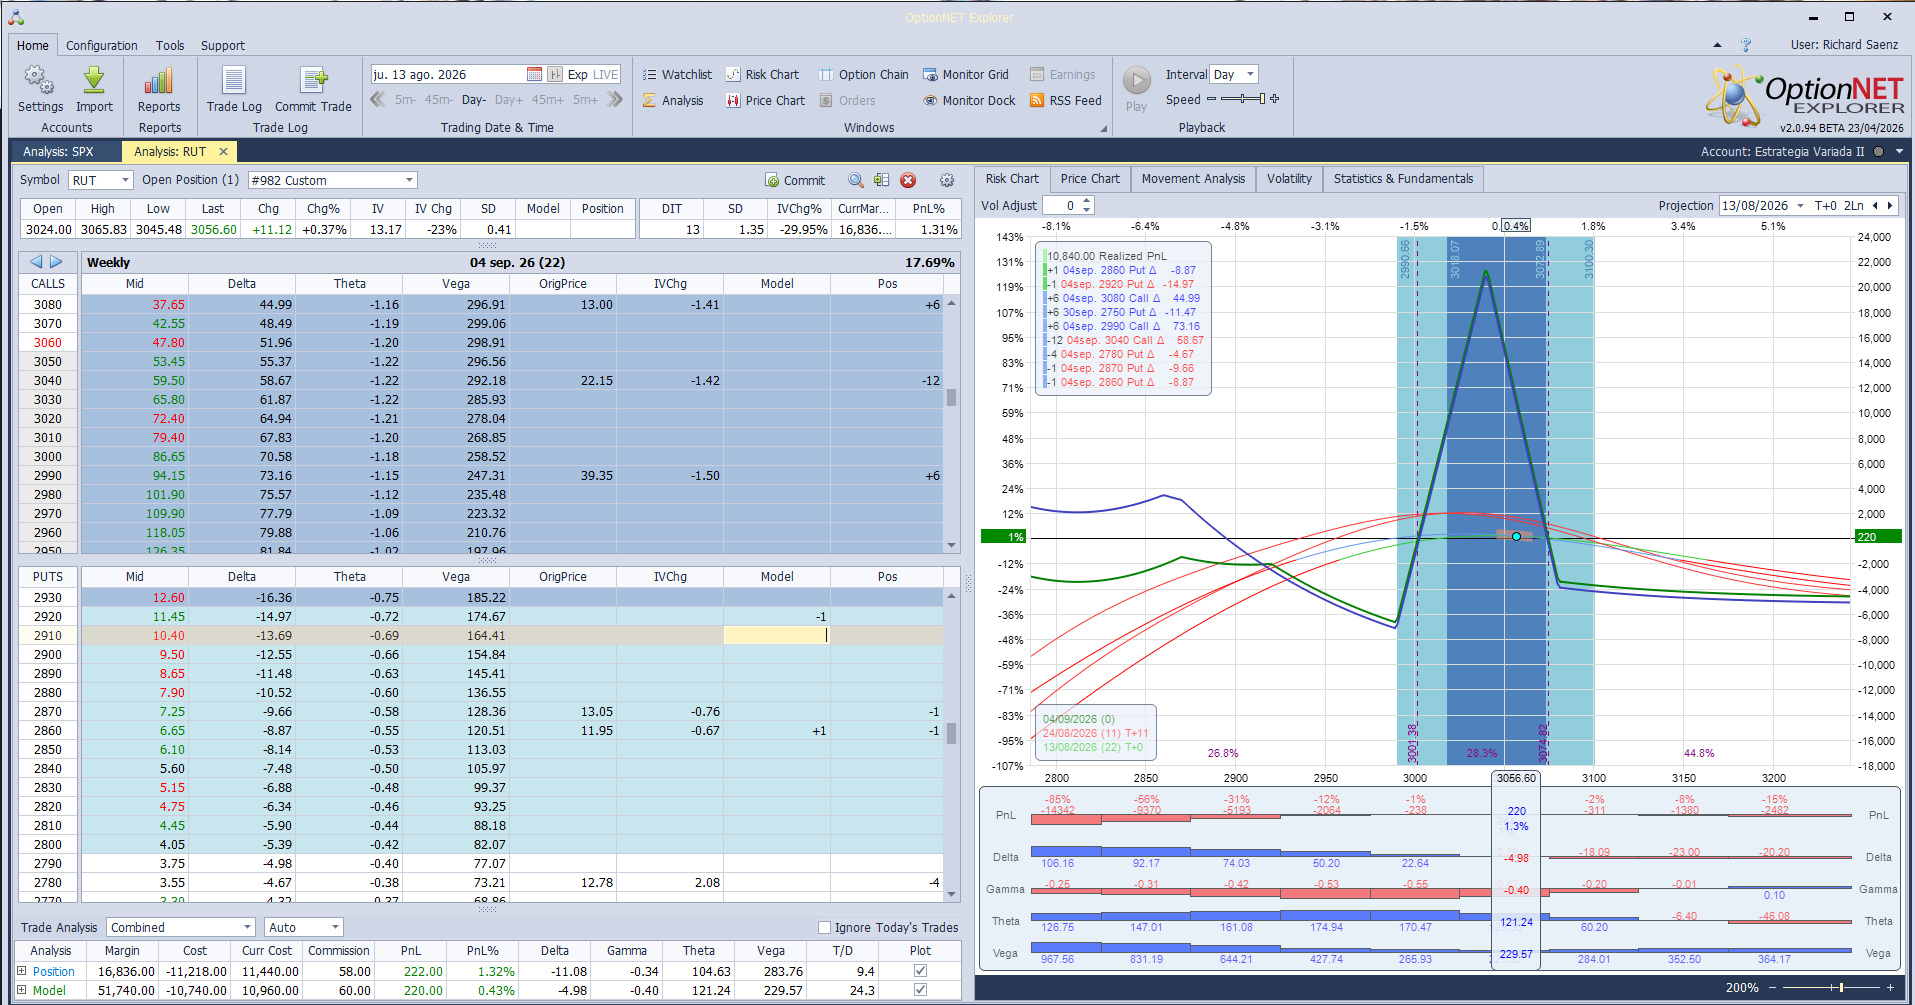Toggle Plot checkbox for Position row

click(x=920, y=970)
